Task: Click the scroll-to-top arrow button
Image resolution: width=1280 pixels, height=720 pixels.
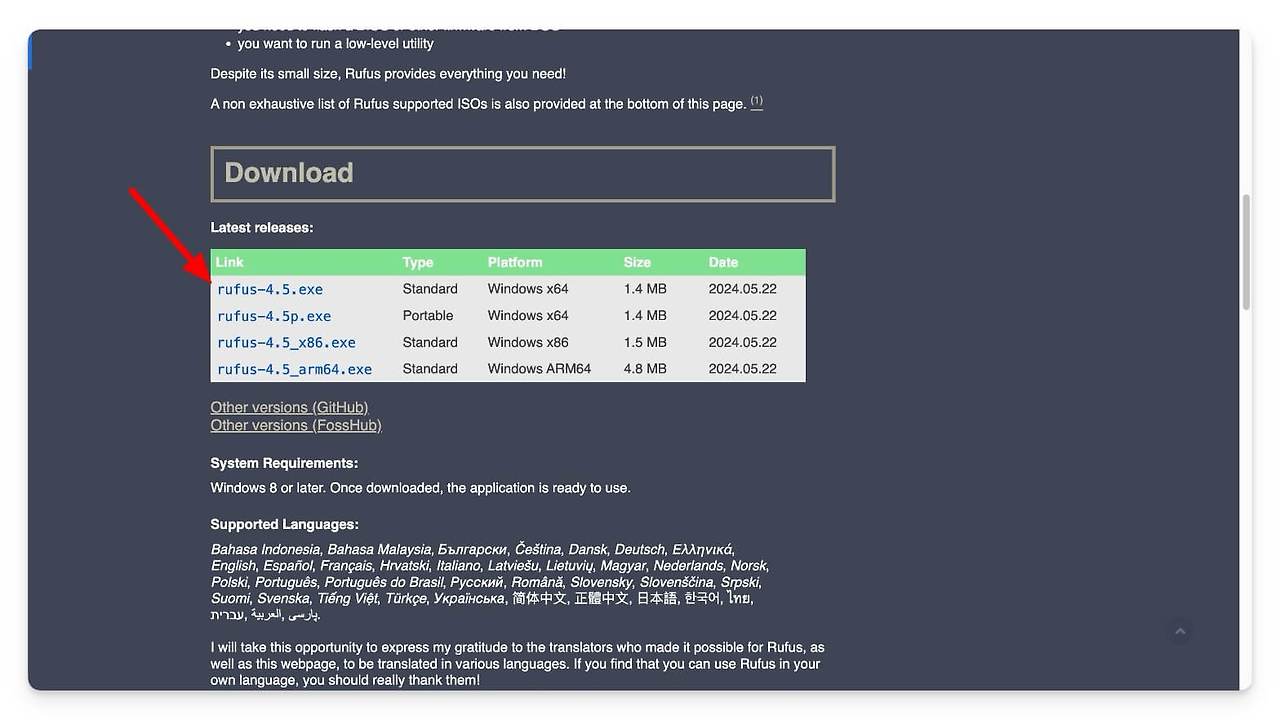Action: (1180, 631)
